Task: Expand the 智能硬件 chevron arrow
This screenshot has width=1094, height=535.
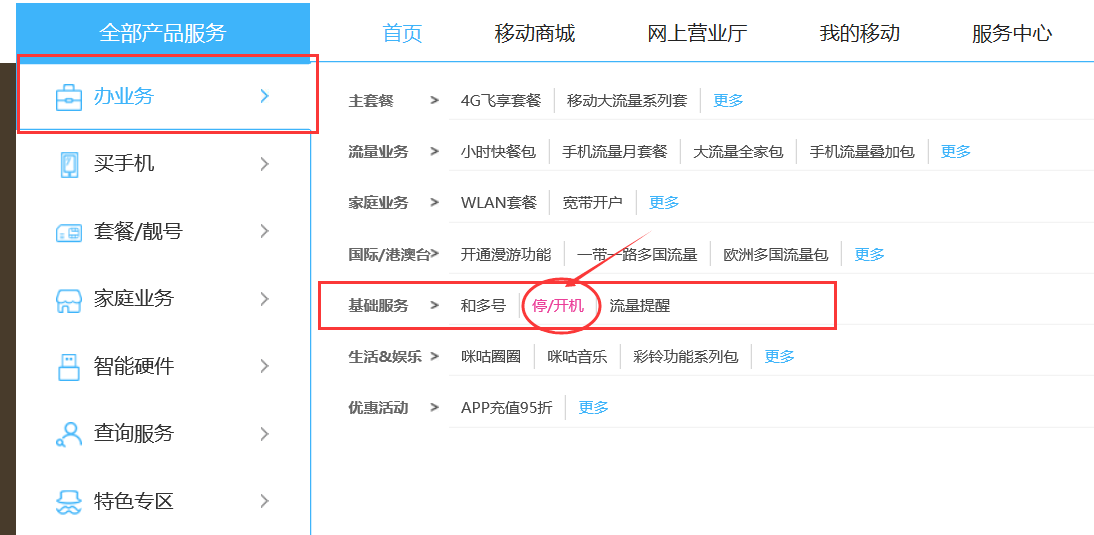Action: (x=264, y=367)
